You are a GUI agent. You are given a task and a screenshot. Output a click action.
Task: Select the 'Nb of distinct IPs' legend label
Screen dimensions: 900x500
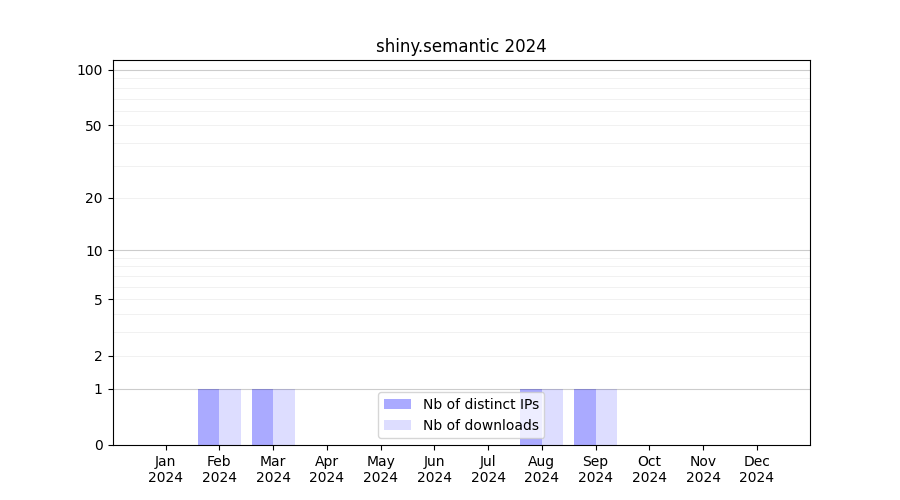[x=480, y=404]
